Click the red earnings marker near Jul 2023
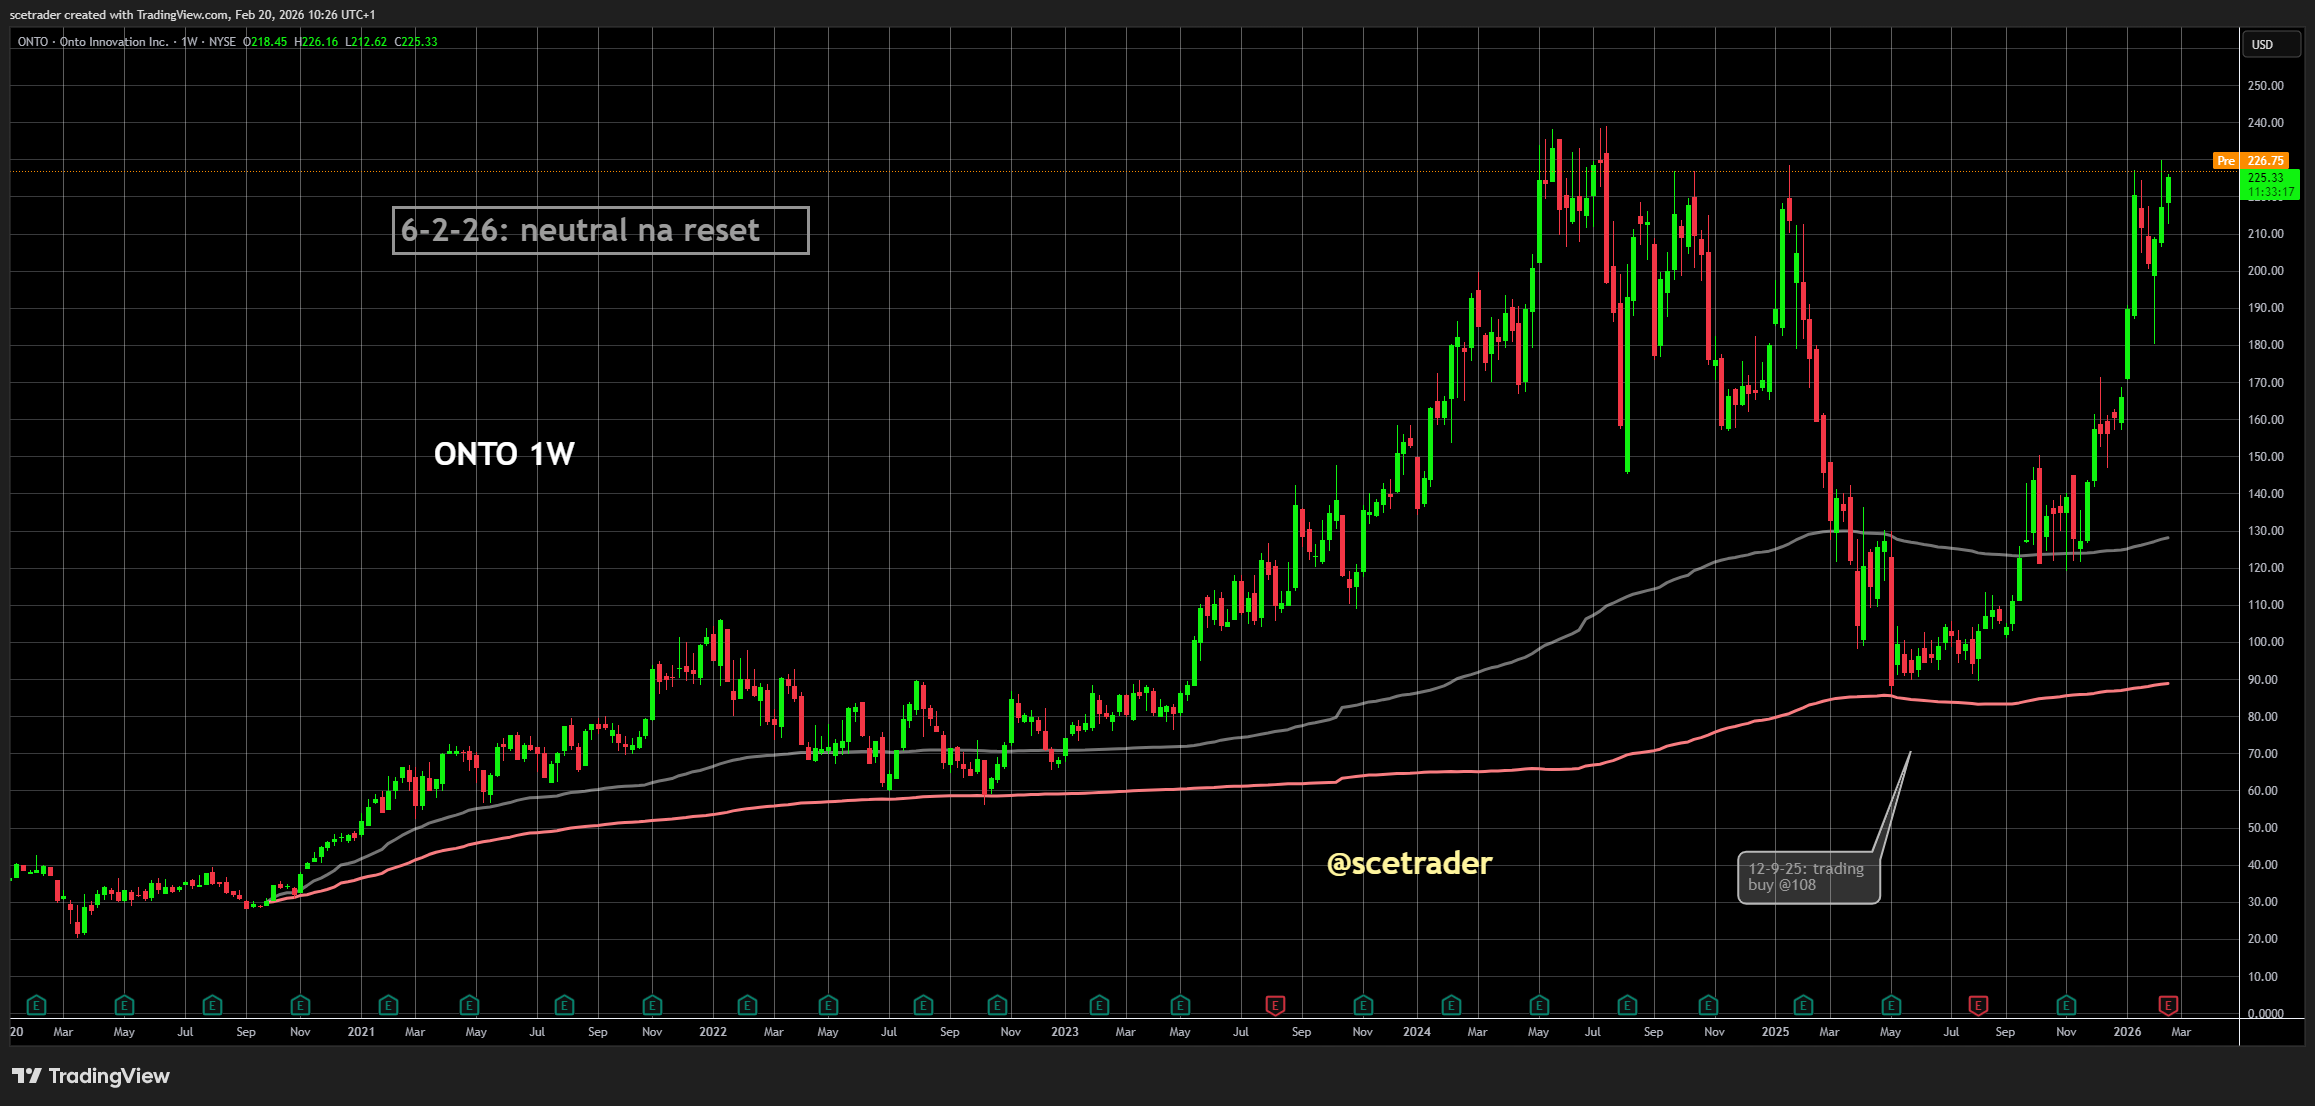The image size is (2315, 1106). 1275,1005
